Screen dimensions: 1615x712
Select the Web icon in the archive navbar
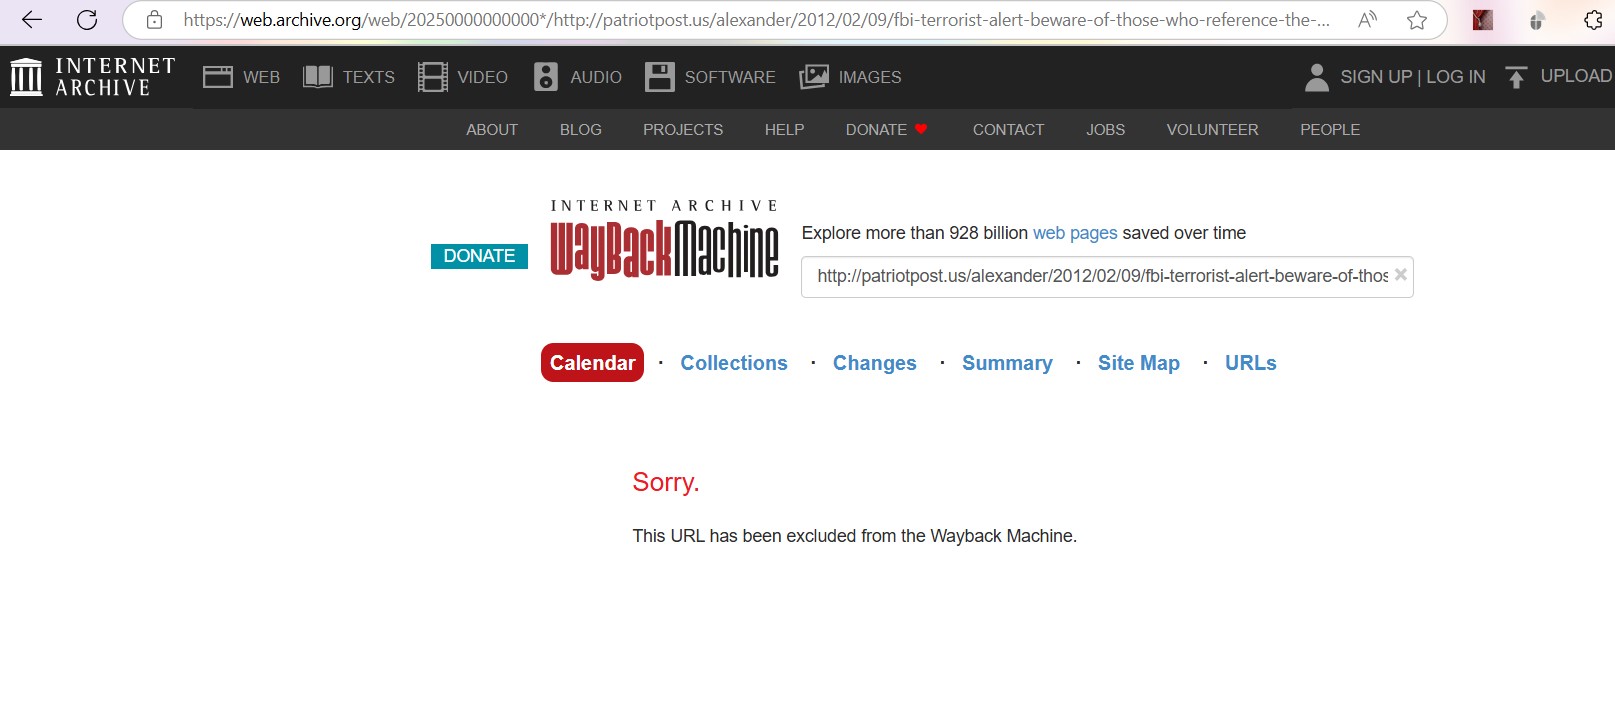[x=218, y=77]
